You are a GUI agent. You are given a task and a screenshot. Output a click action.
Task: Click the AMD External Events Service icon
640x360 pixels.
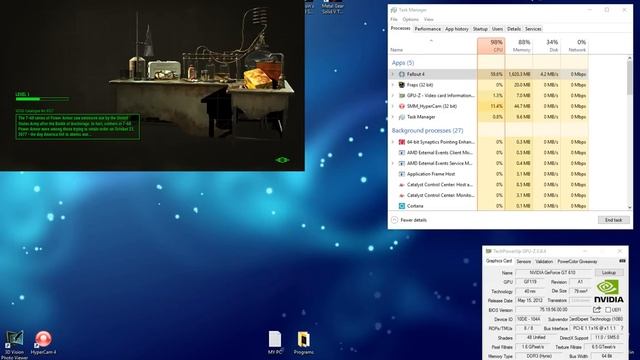click(x=402, y=163)
